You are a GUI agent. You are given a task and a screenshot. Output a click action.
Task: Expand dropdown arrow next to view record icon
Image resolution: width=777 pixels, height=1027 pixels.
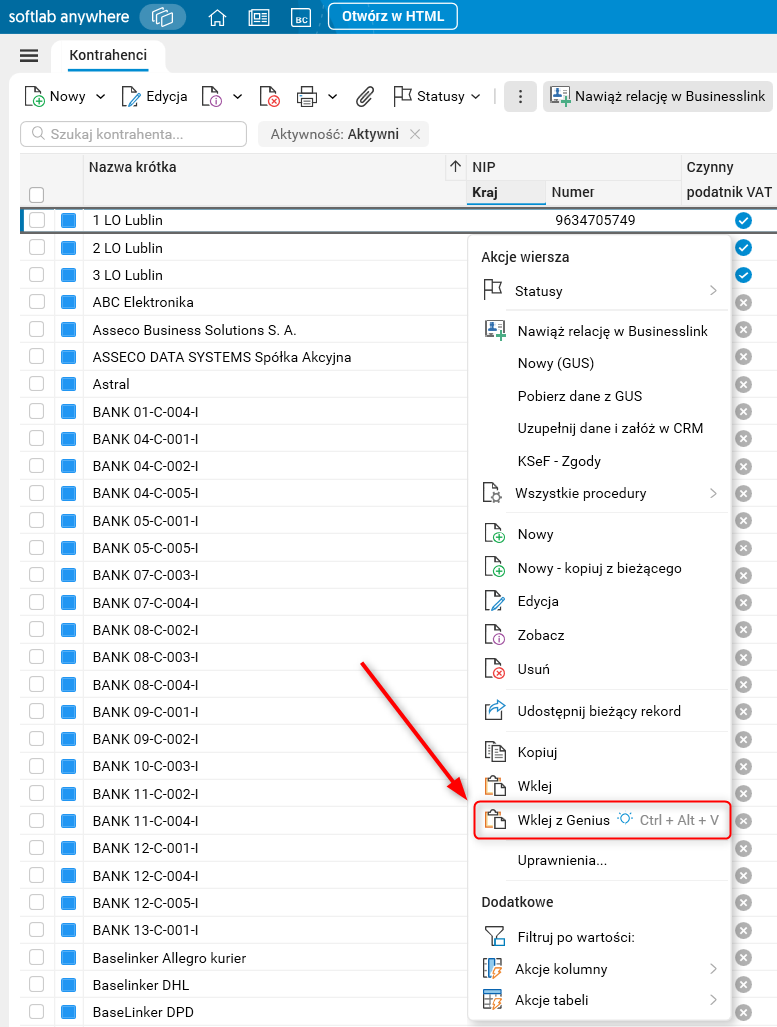[237, 96]
